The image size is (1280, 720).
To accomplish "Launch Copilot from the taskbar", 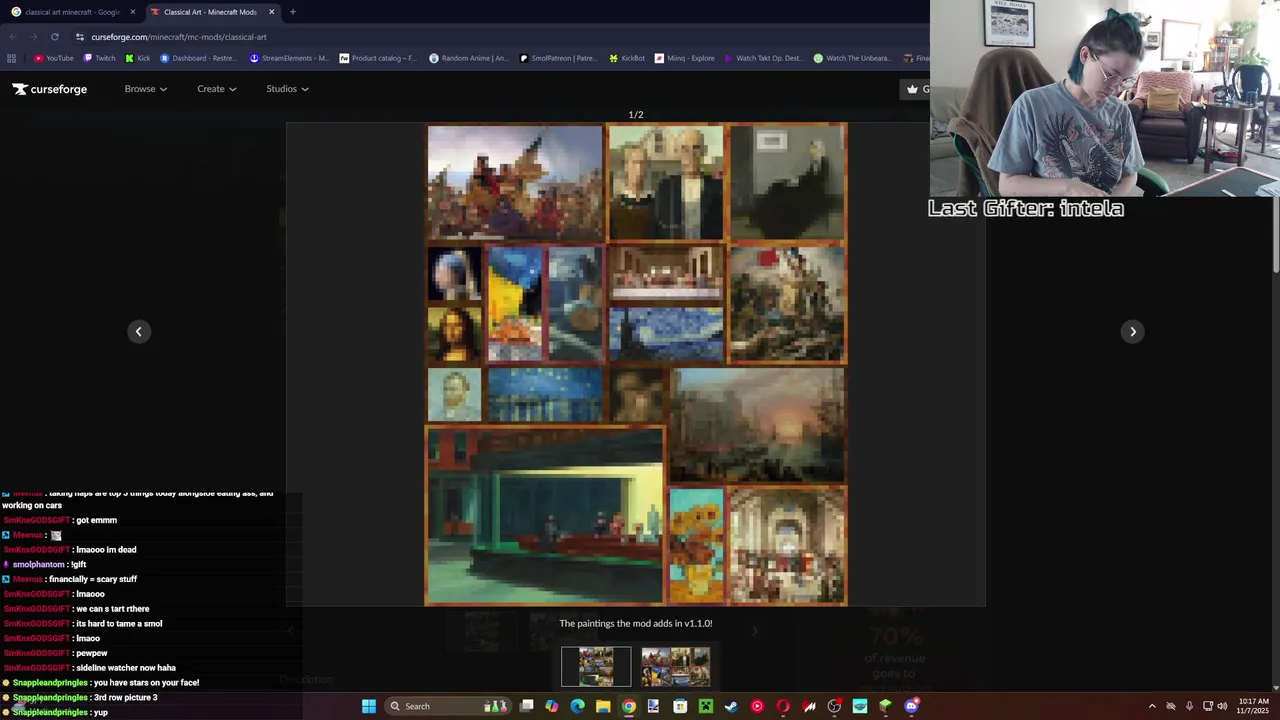I will pyautogui.click(x=552, y=706).
